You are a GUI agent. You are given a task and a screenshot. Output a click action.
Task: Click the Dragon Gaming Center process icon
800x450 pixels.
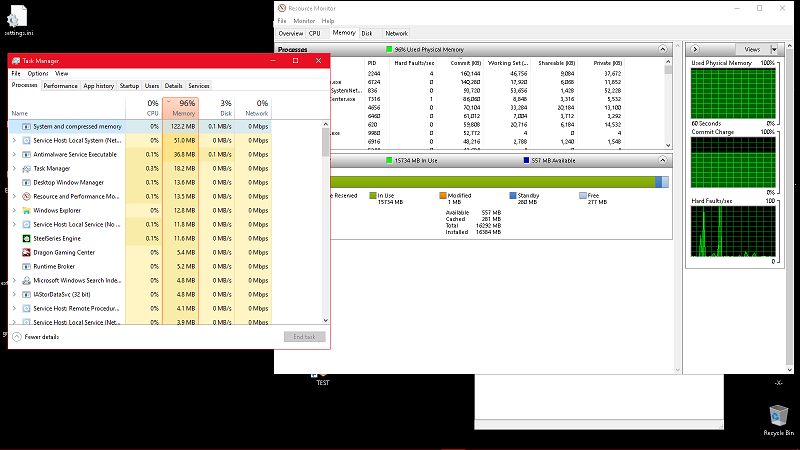point(25,252)
